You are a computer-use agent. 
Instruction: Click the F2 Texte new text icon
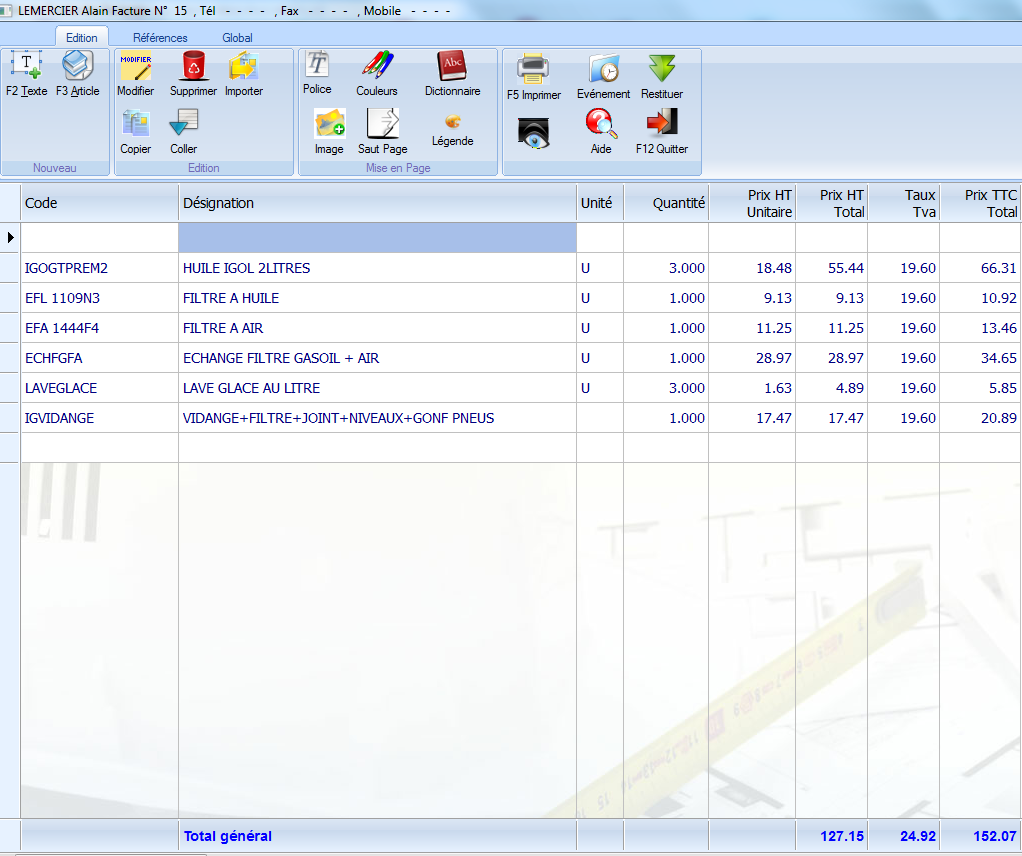click(26, 67)
